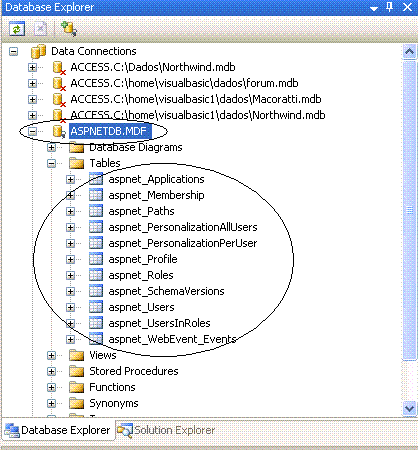Select the aspnet_Roles table name

tap(141, 276)
